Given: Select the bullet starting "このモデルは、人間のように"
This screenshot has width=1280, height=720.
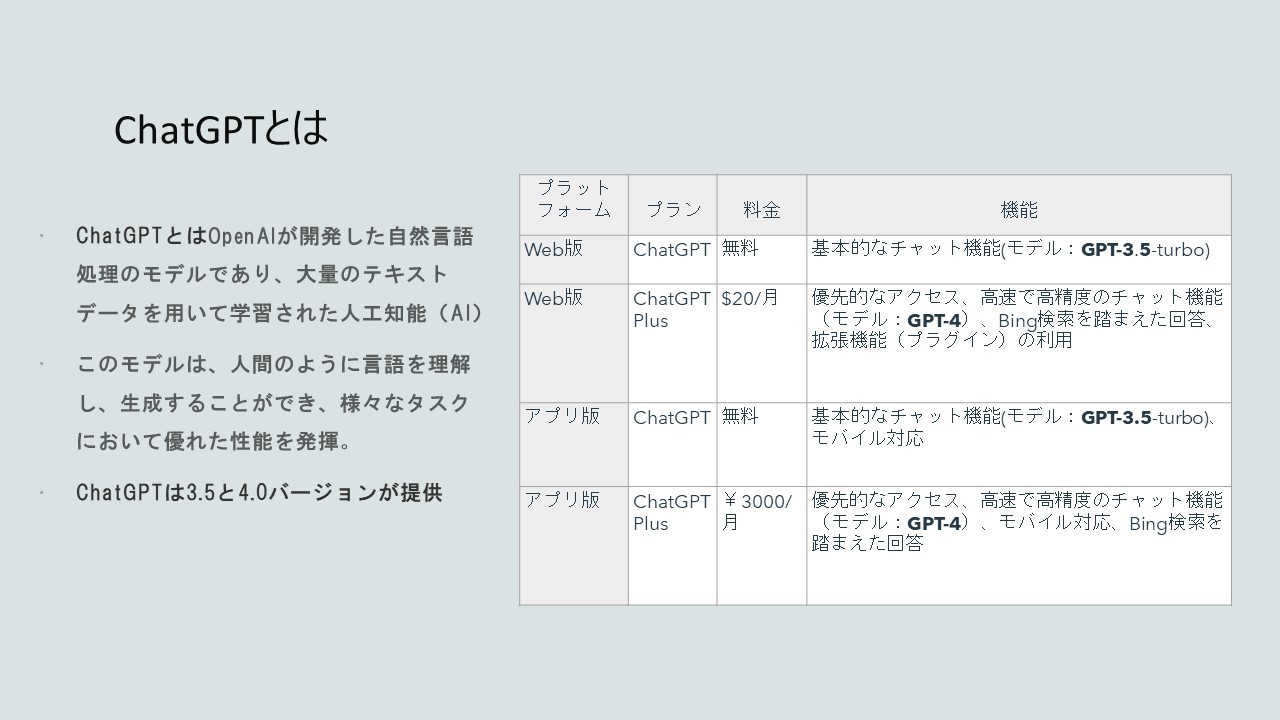Looking at the screenshot, I should (x=273, y=403).
